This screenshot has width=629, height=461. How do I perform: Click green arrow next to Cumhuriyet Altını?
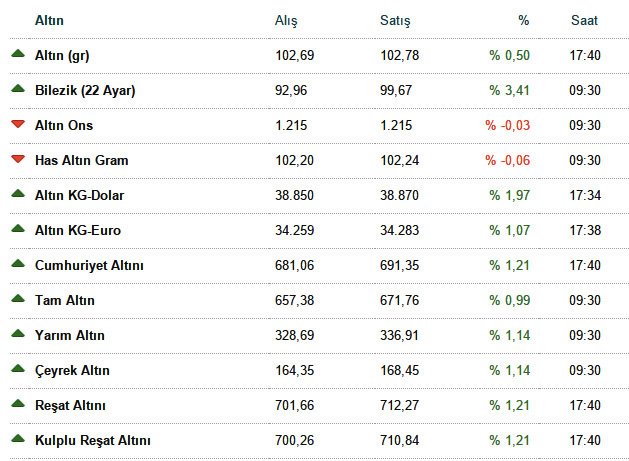17,264
